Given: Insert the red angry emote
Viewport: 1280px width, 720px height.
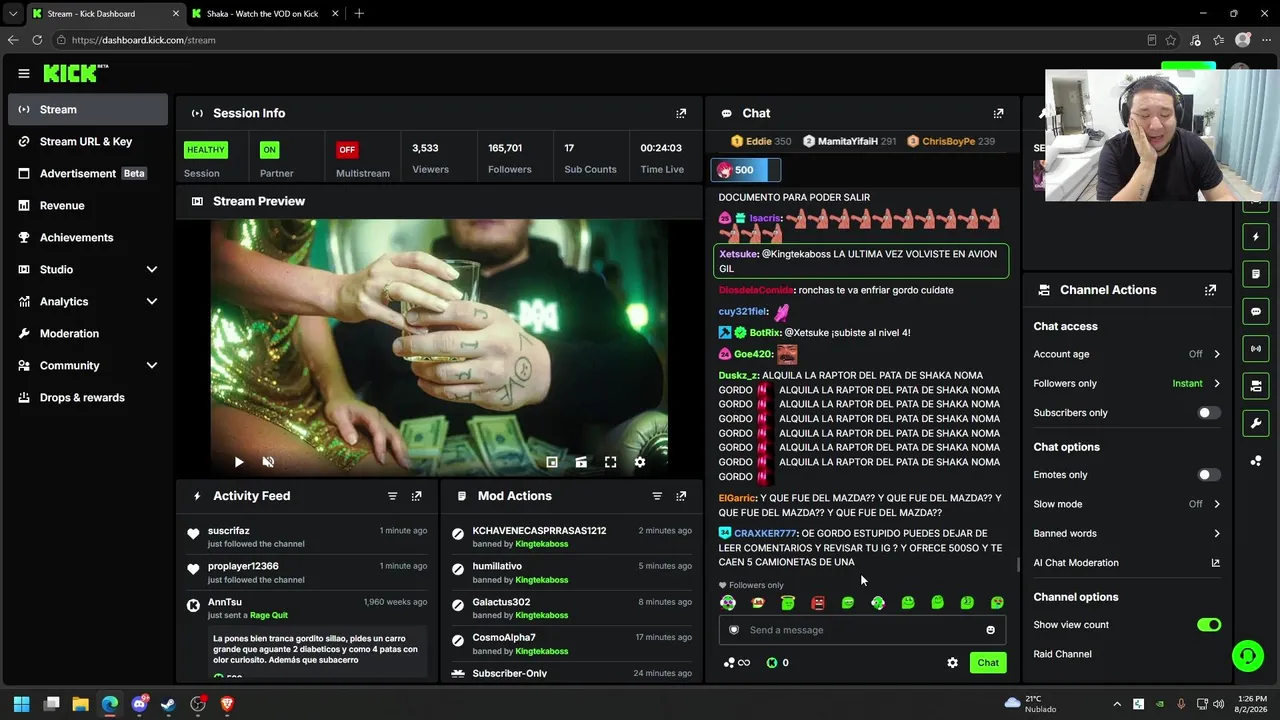Looking at the screenshot, I should [818, 603].
